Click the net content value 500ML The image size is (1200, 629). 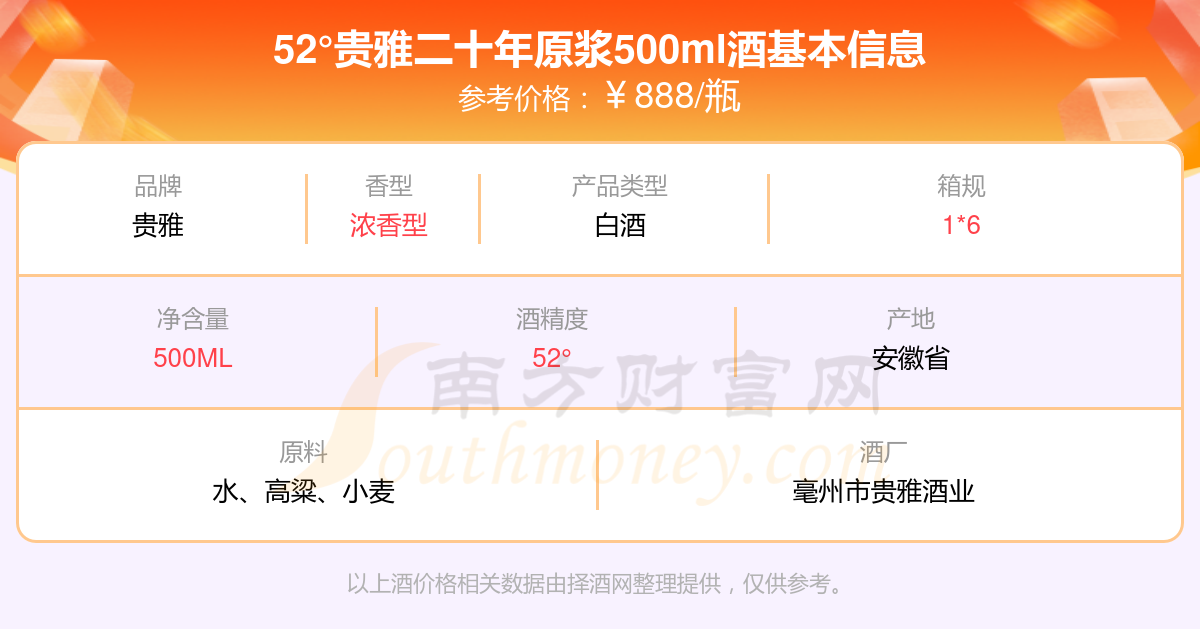click(193, 358)
